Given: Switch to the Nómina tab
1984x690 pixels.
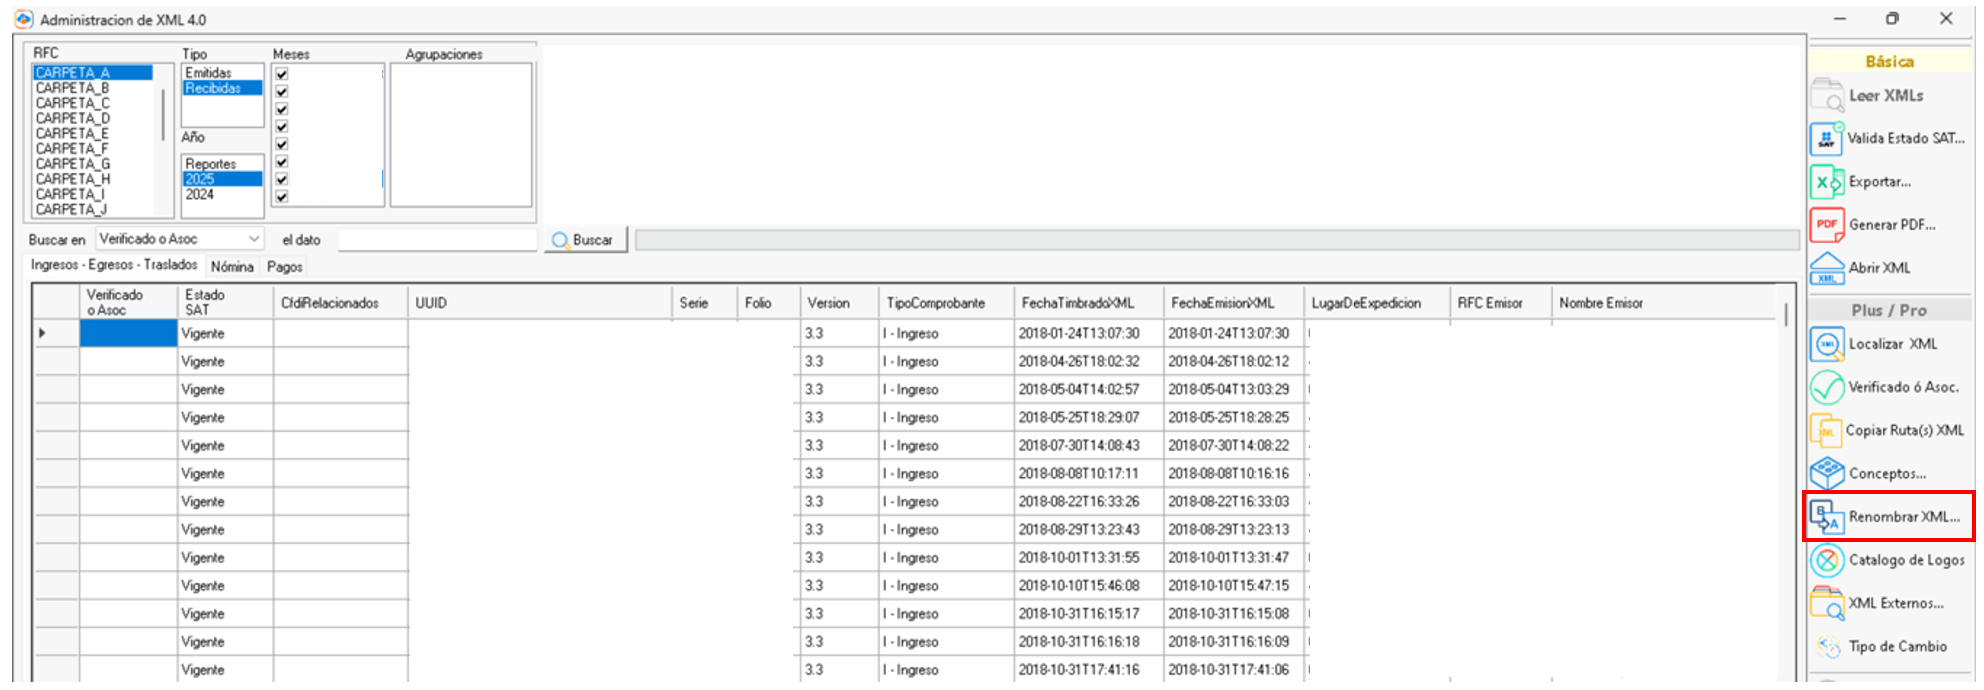Looking at the screenshot, I should tap(232, 267).
